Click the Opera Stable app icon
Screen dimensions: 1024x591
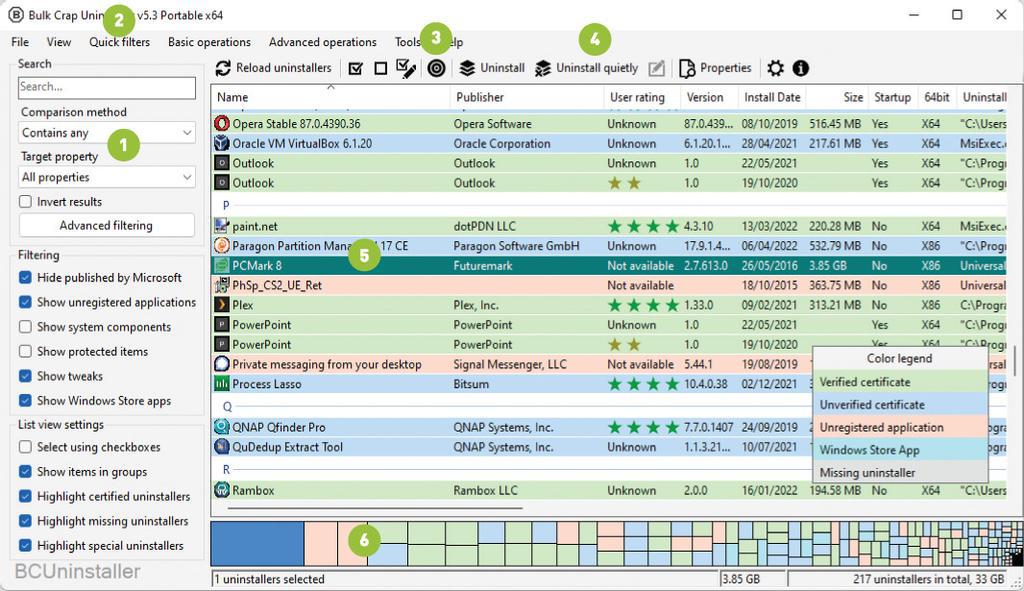click(222, 123)
